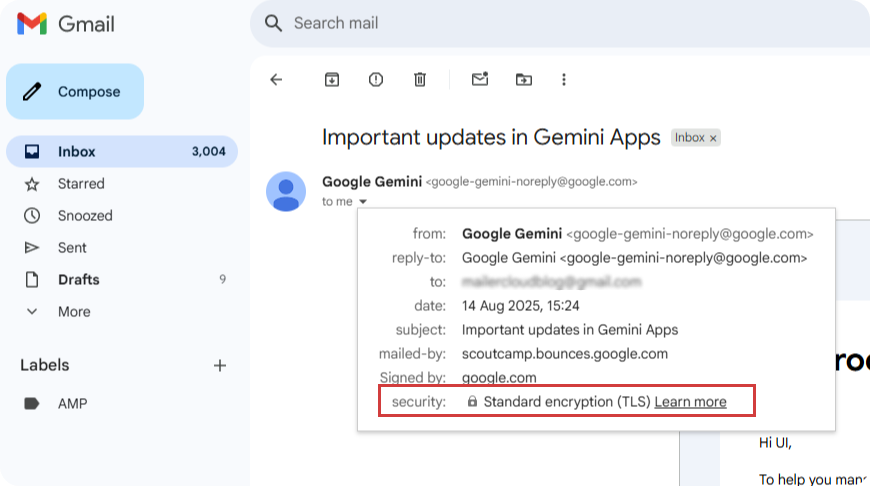Image resolution: width=870 pixels, height=486 pixels.
Task: Click the Snoozed clock icon
Action: [32, 216]
